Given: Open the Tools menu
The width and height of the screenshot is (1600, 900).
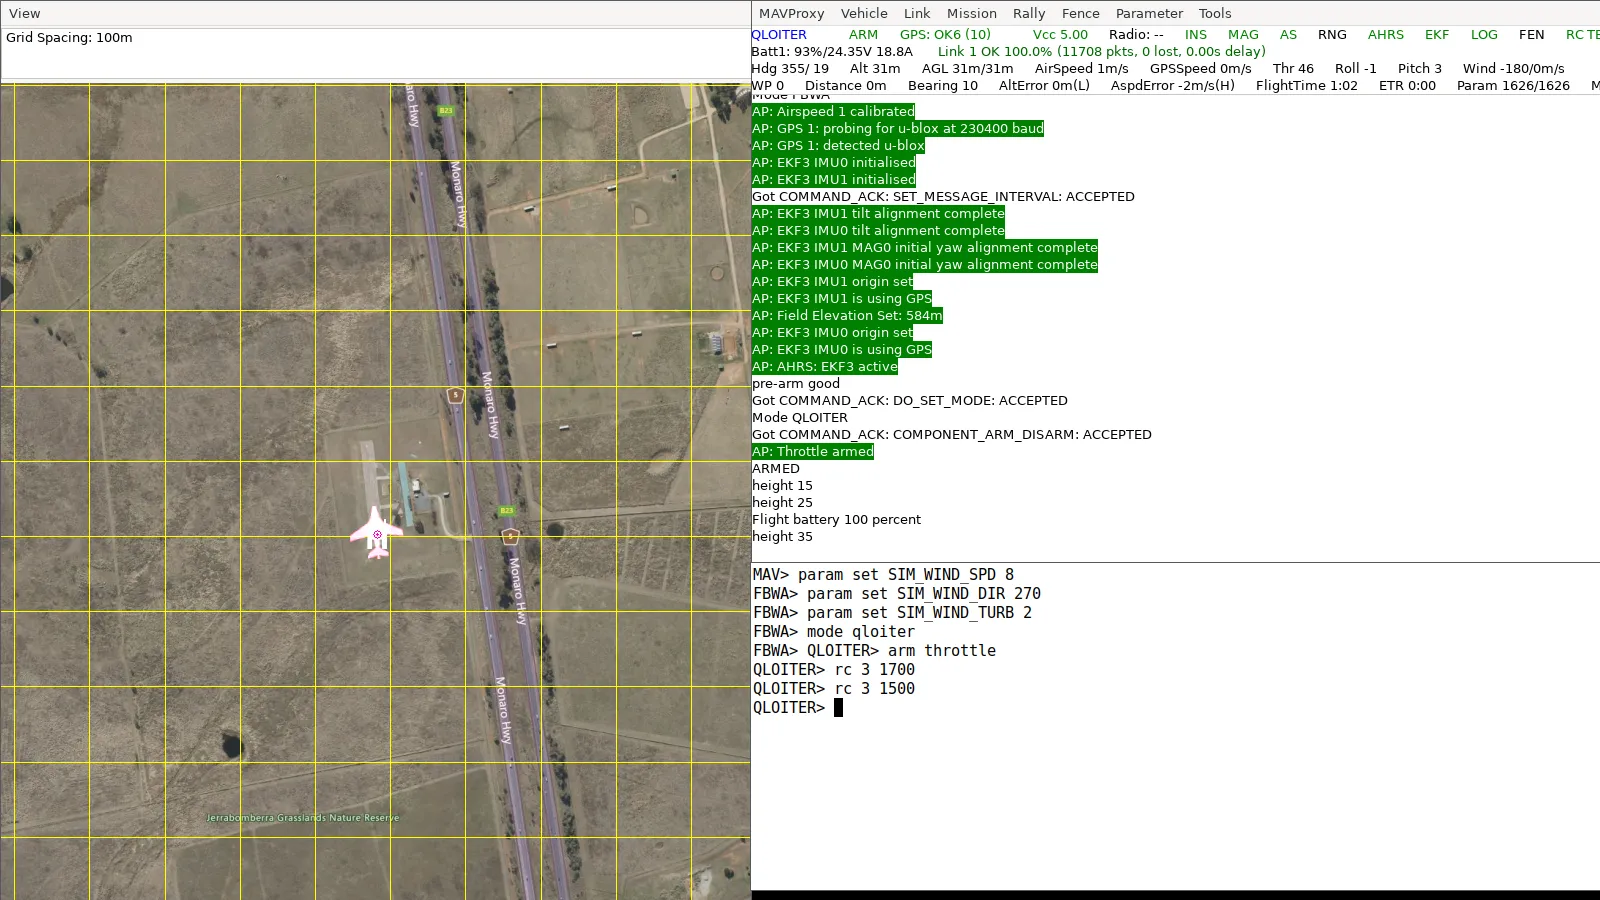Looking at the screenshot, I should pos(1215,14).
